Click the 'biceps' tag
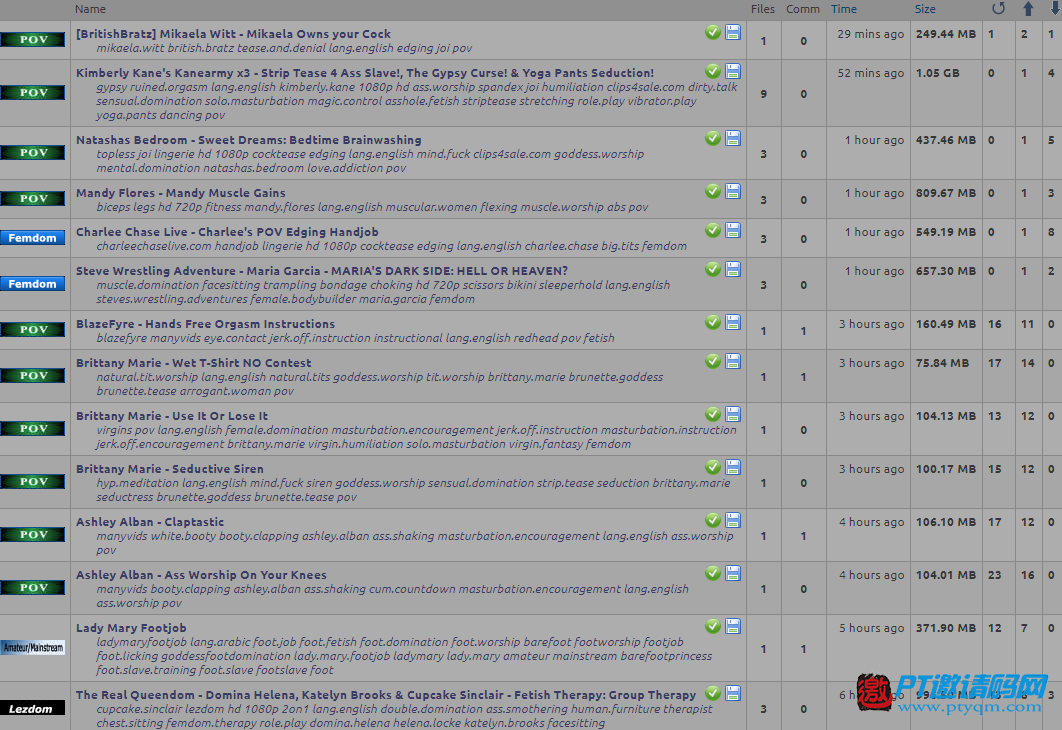This screenshot has height=730, width=1062. click(114, 207)
